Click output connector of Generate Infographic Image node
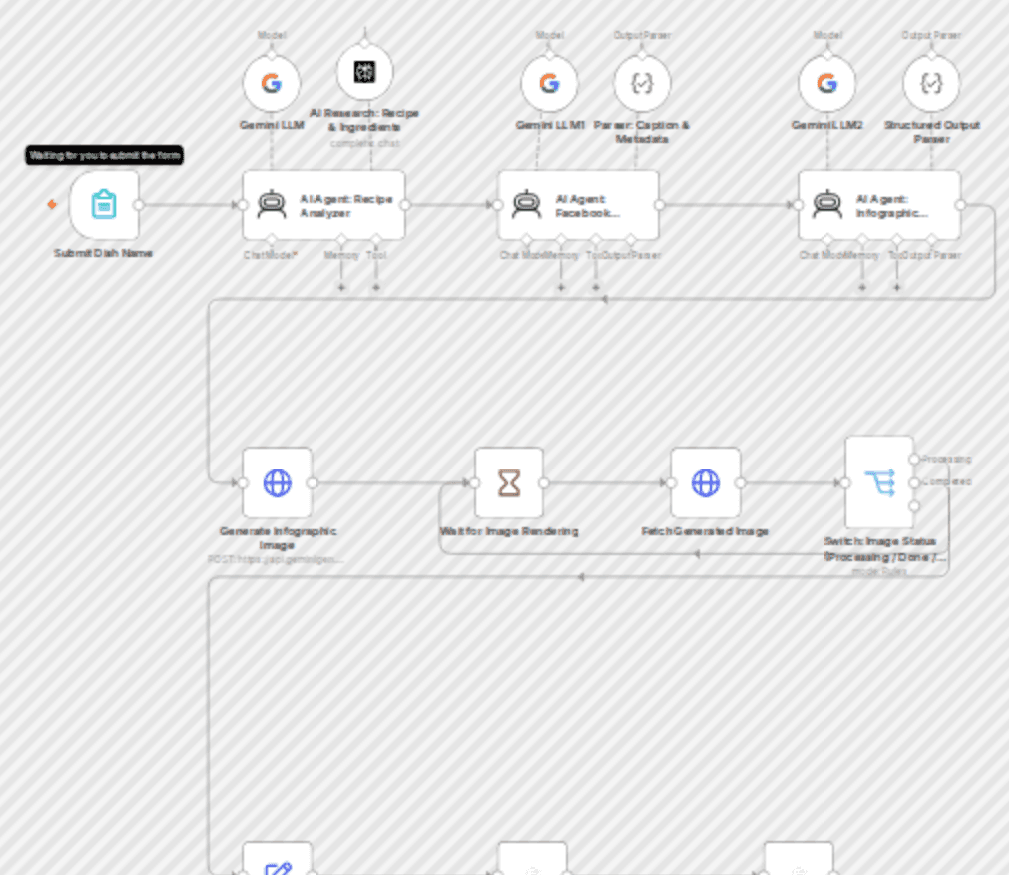This screenshot has width=1009, height=875. click(x=313, y=483)
